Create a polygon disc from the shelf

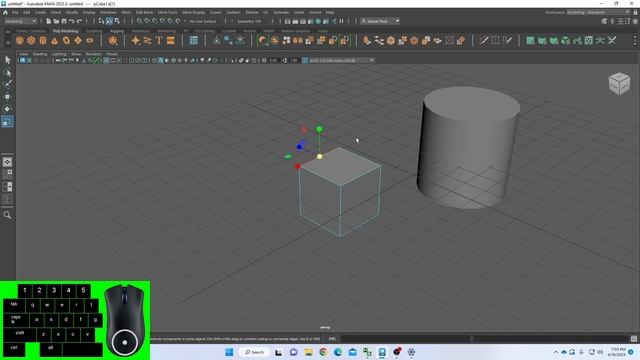[89, 40]
